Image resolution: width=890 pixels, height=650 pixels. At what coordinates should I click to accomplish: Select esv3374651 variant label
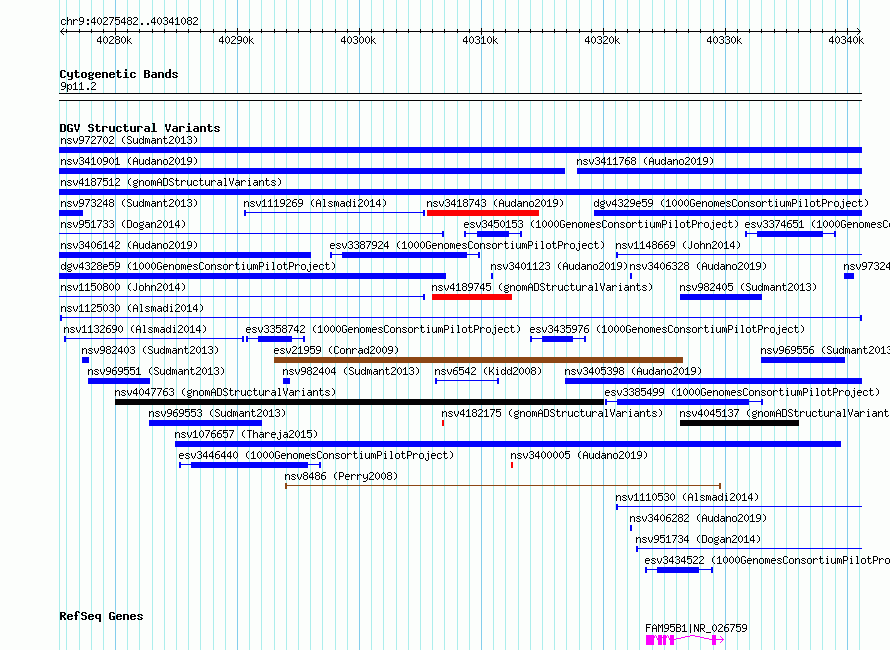(x=817, y=224)
